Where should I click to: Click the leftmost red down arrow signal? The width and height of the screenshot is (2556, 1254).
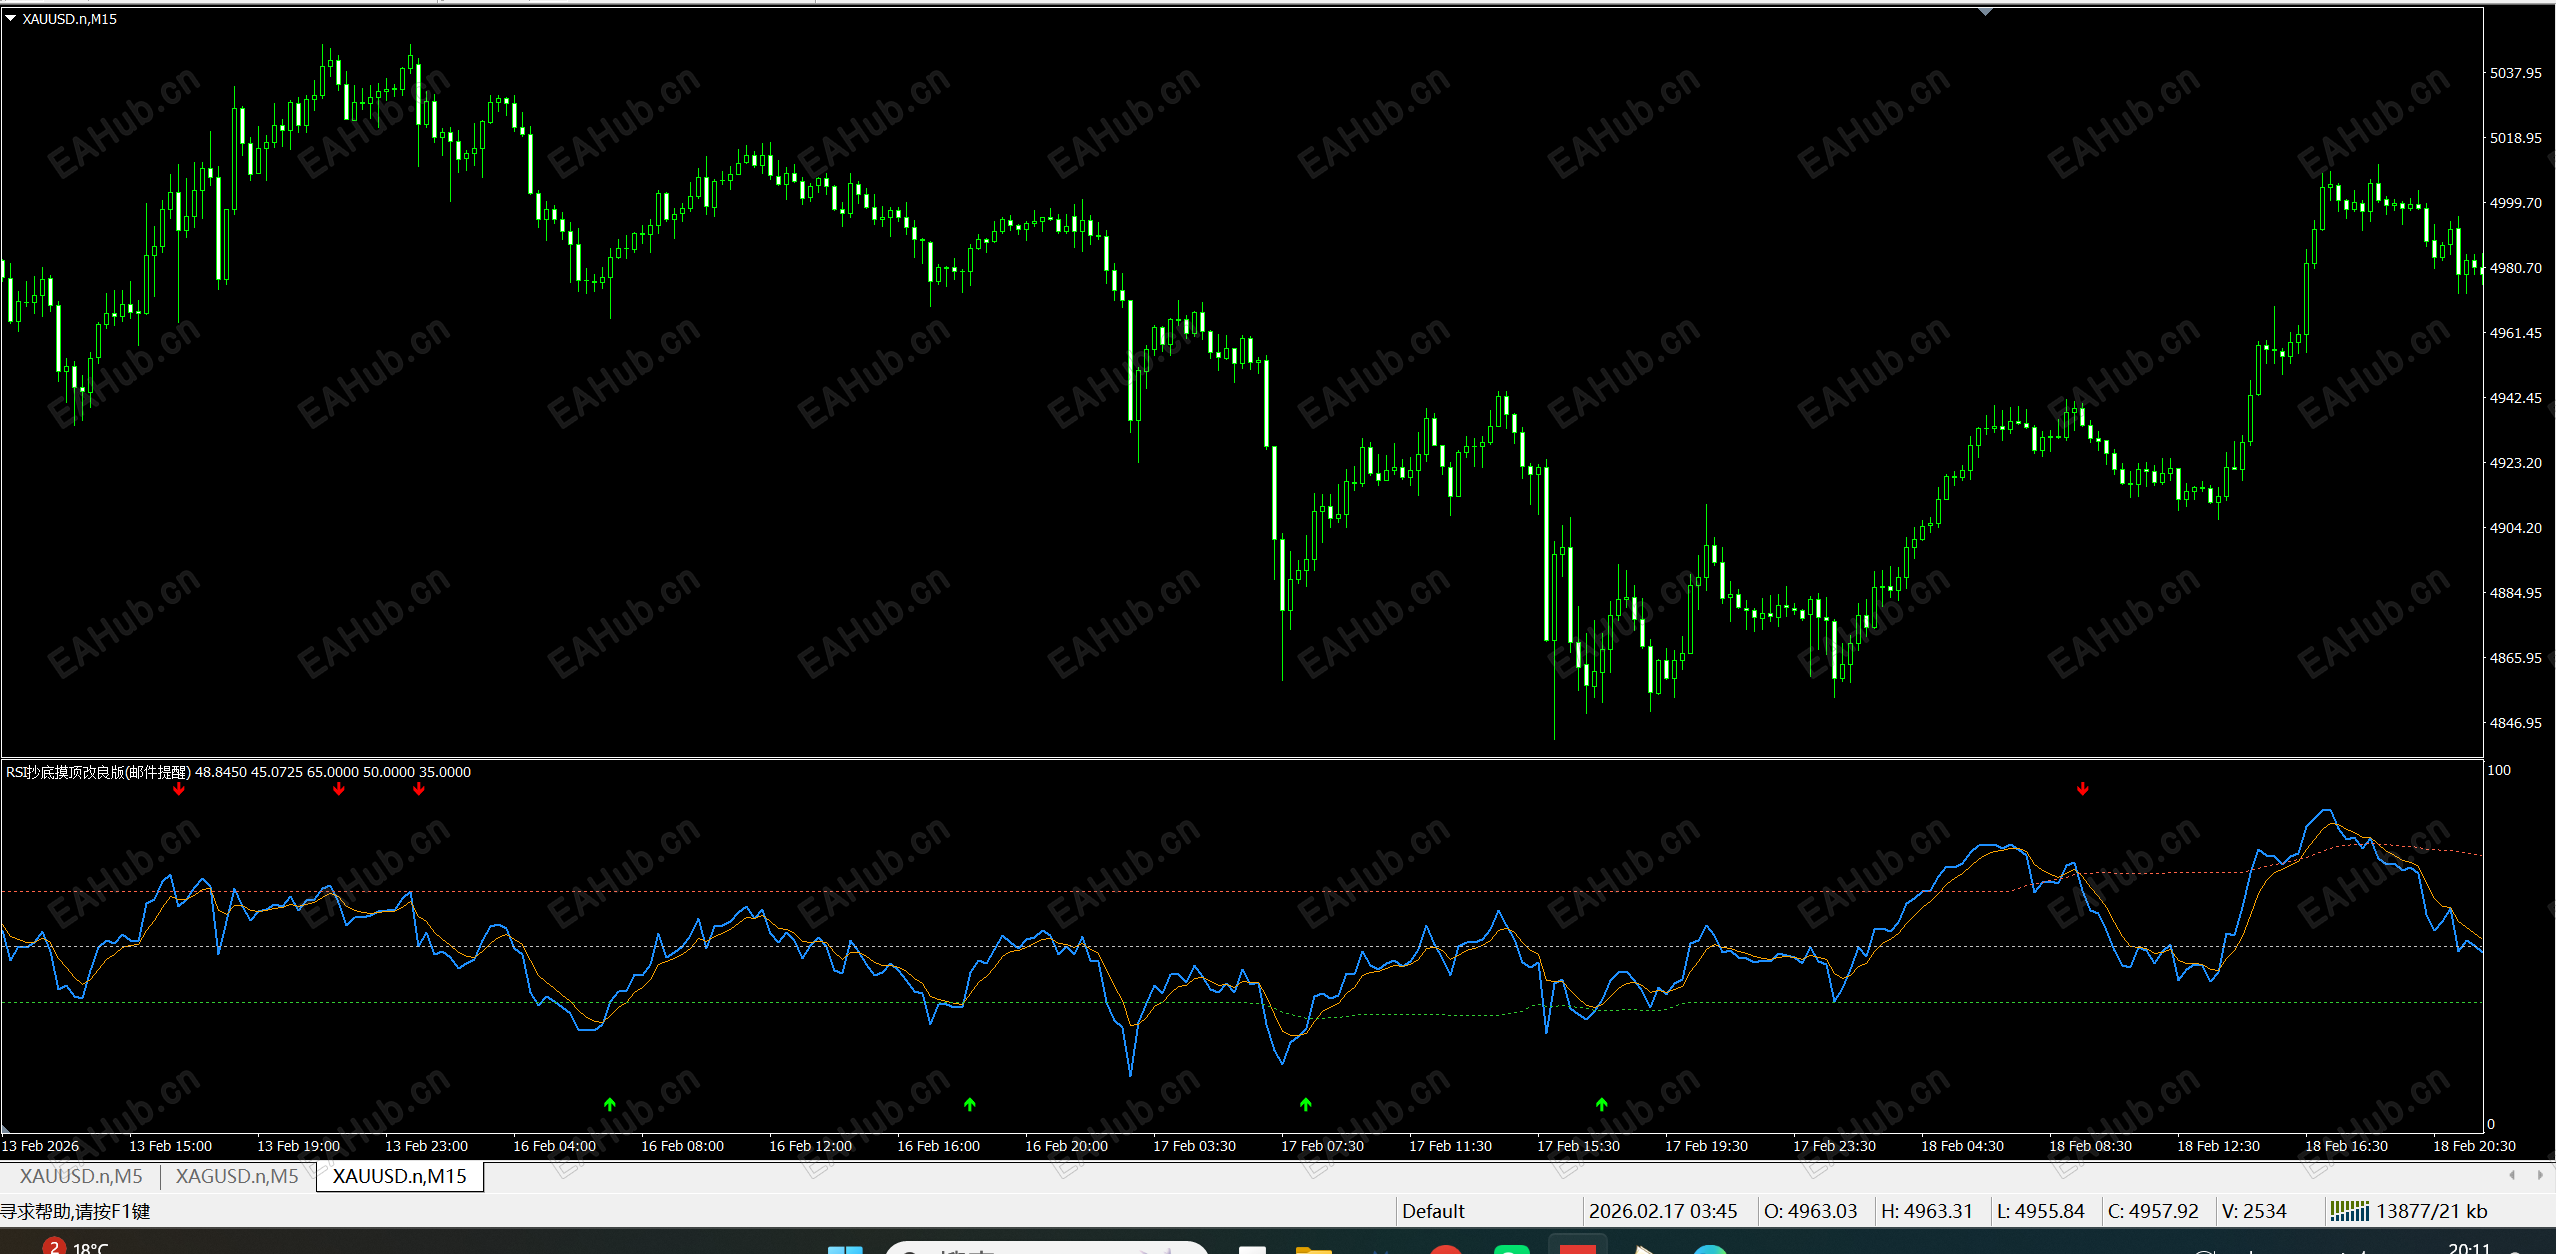click(x=179, y=789)
